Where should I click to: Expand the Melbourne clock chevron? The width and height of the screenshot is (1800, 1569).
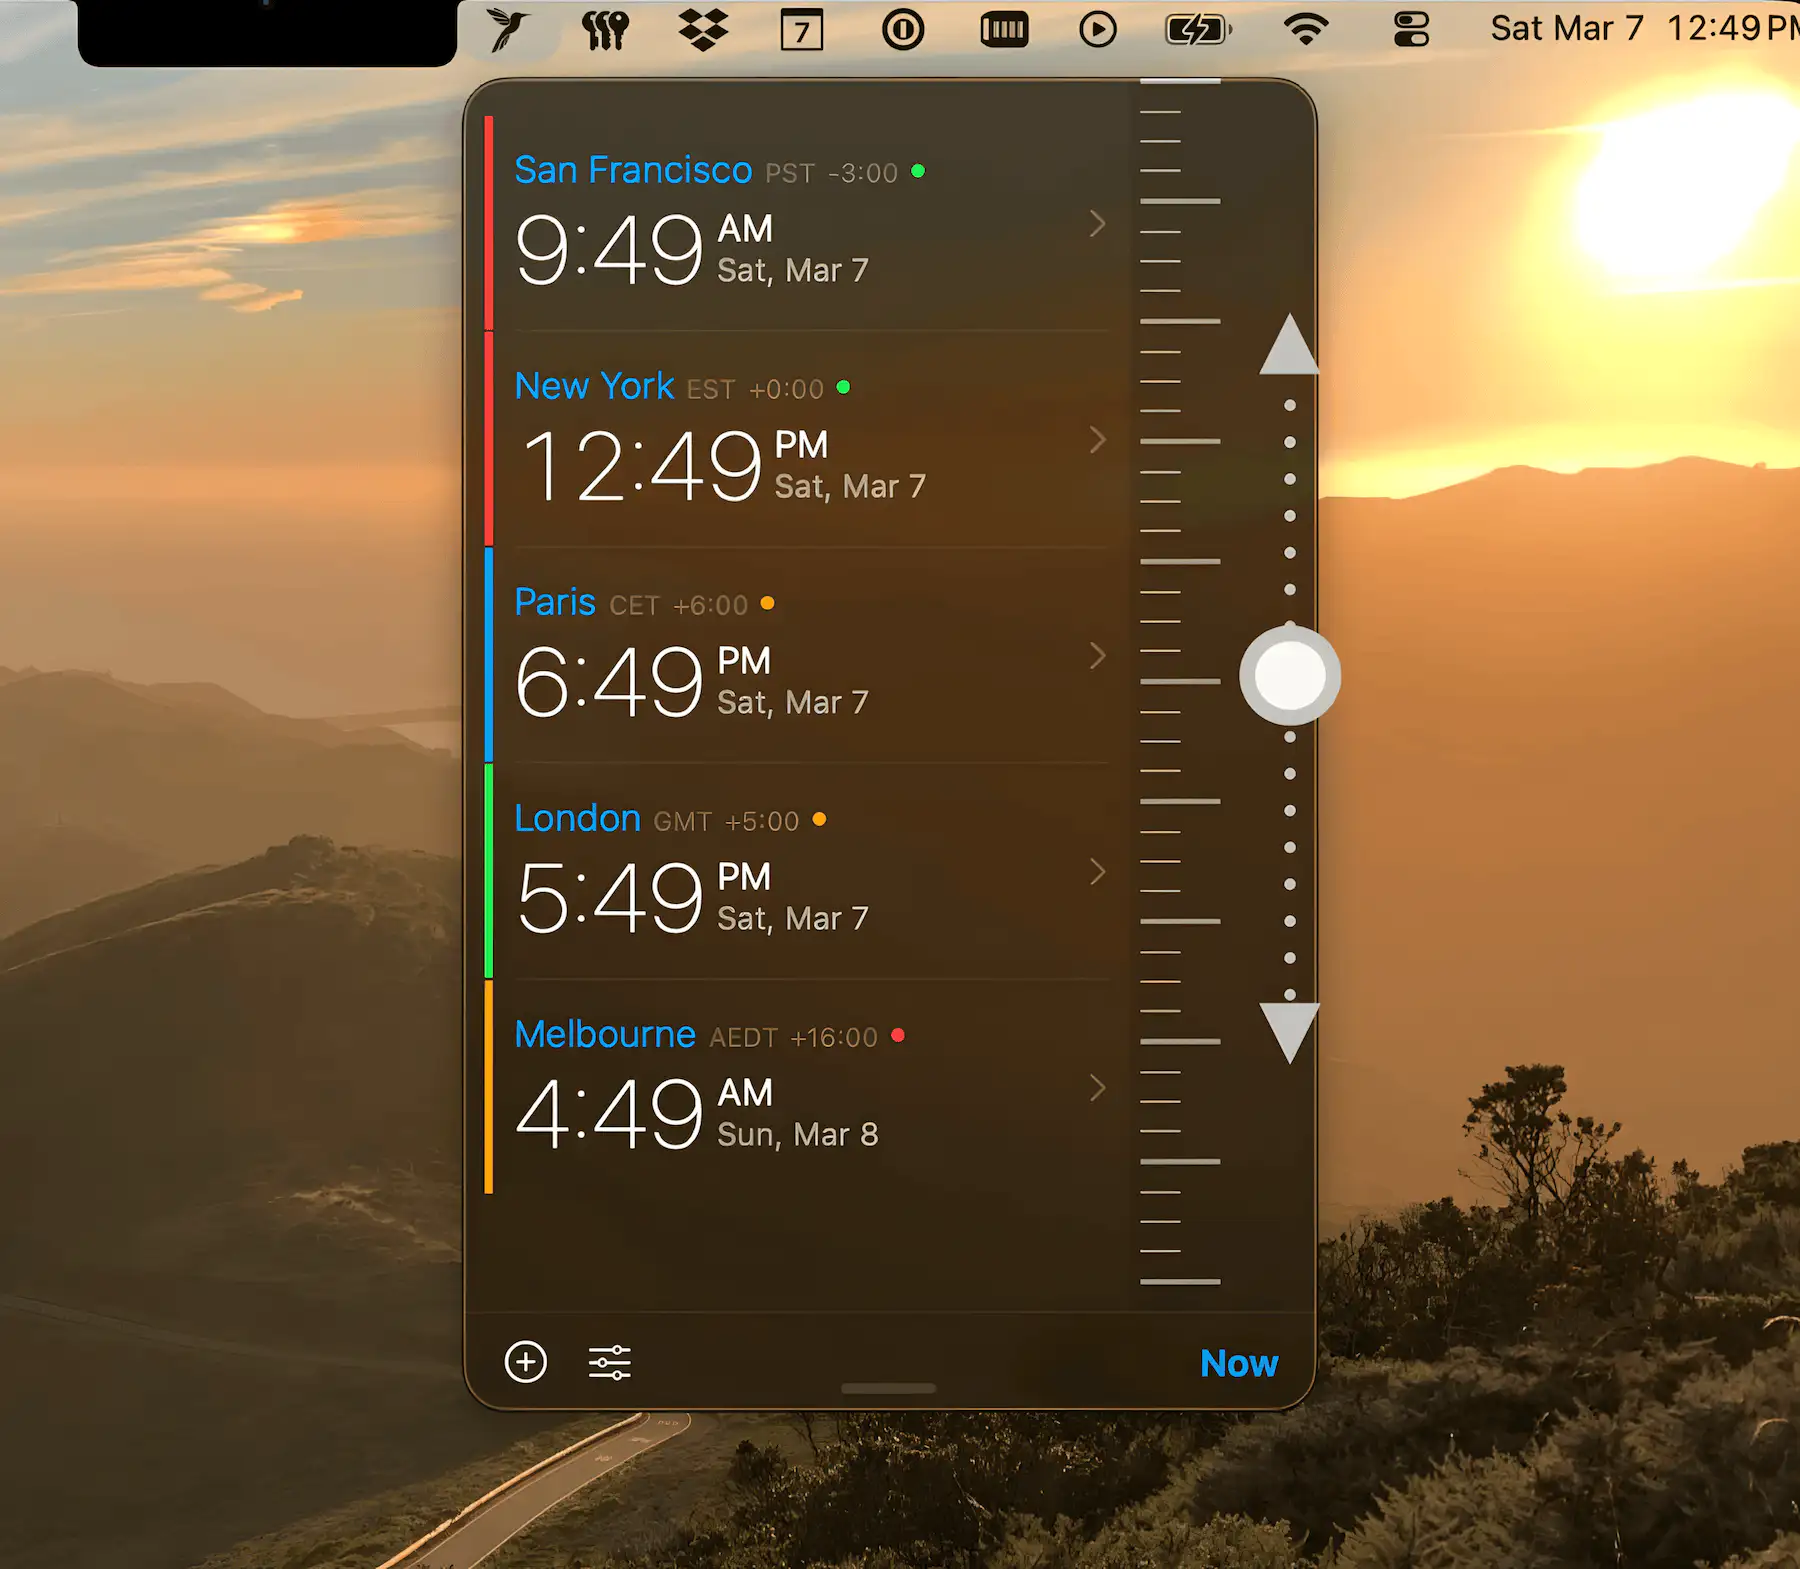point(1097,1088)
